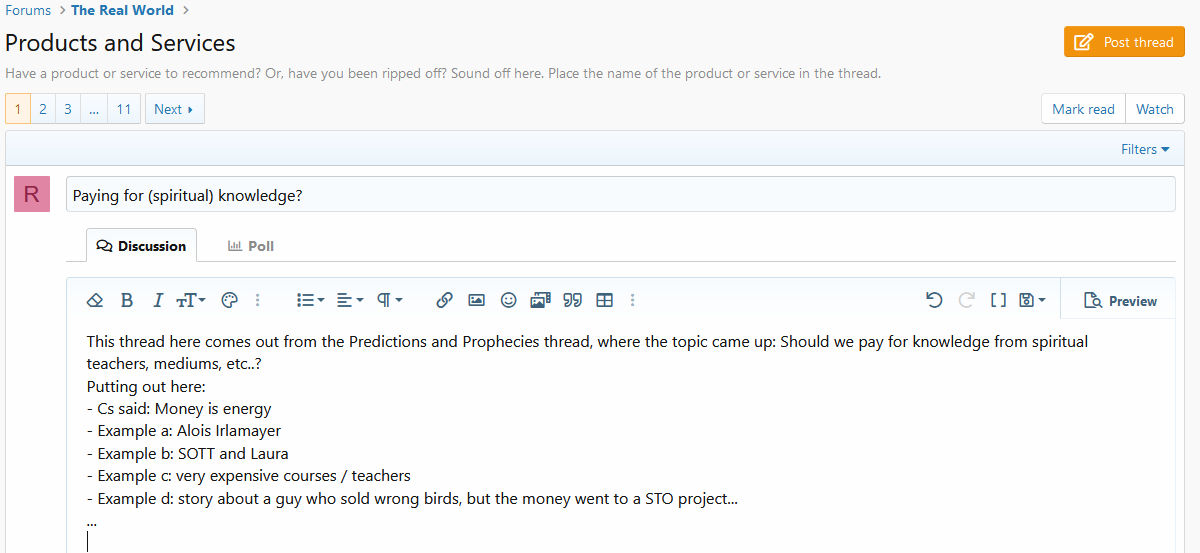This screenshot has width=1200, height=553.
Task: Toggle italic text formatting
Action: (x=157, y=300)
